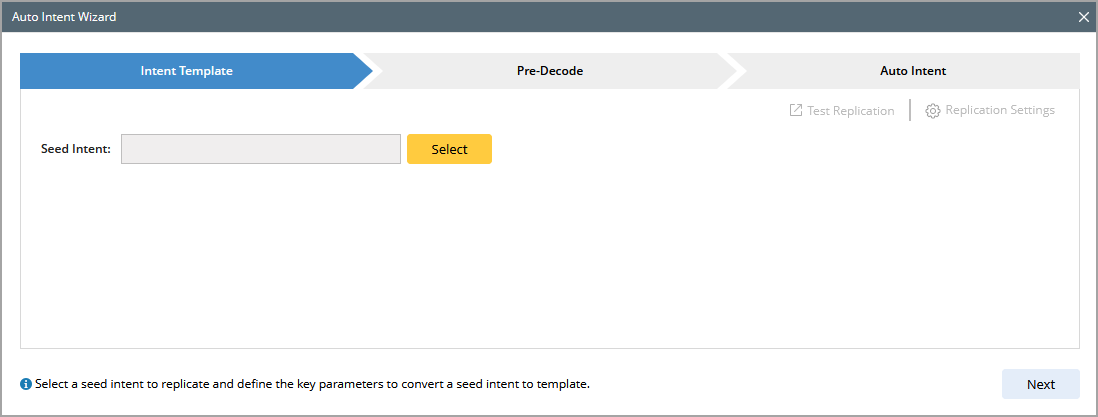This screenshot has width=1098, height=417.
Task: Jump to the Auto Intent step
Action: coord(912,71)
